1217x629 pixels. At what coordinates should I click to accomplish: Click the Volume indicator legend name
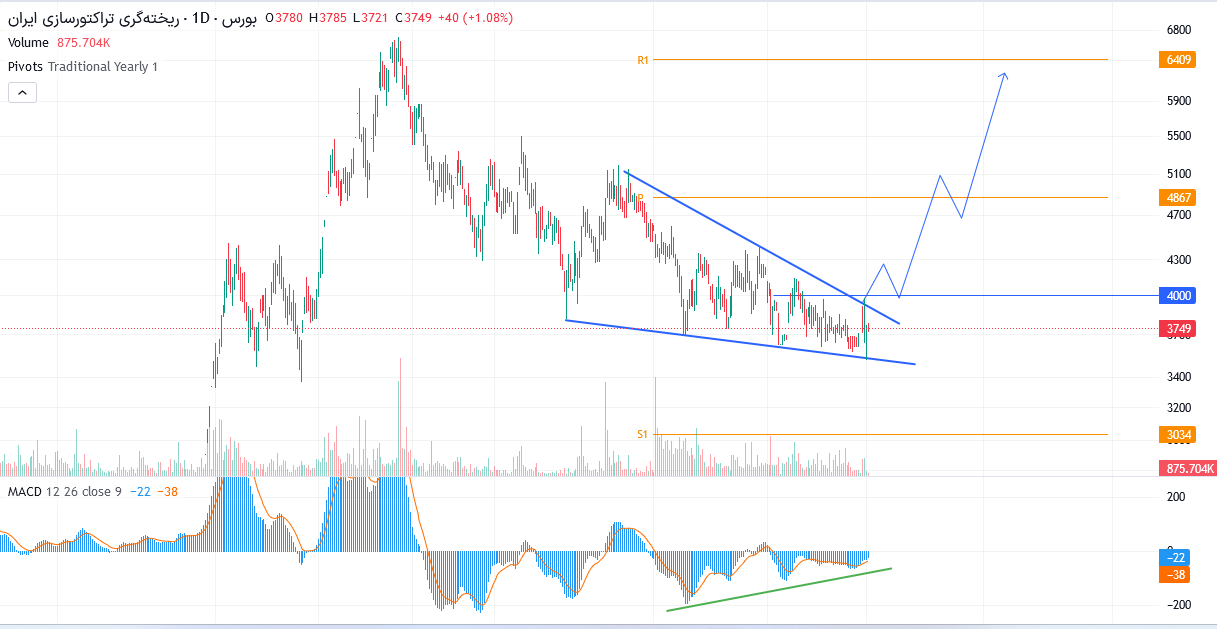click(28, 43)
